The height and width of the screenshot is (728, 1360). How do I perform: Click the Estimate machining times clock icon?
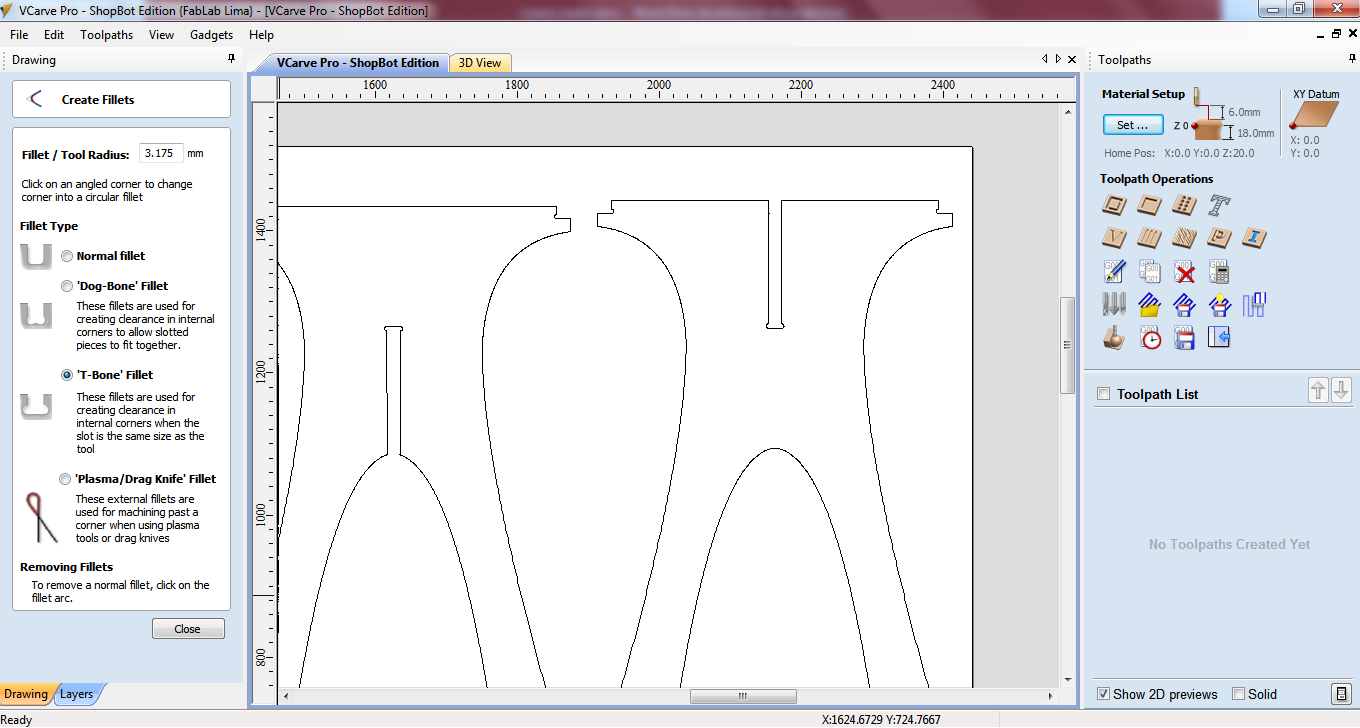point(1151,338)
